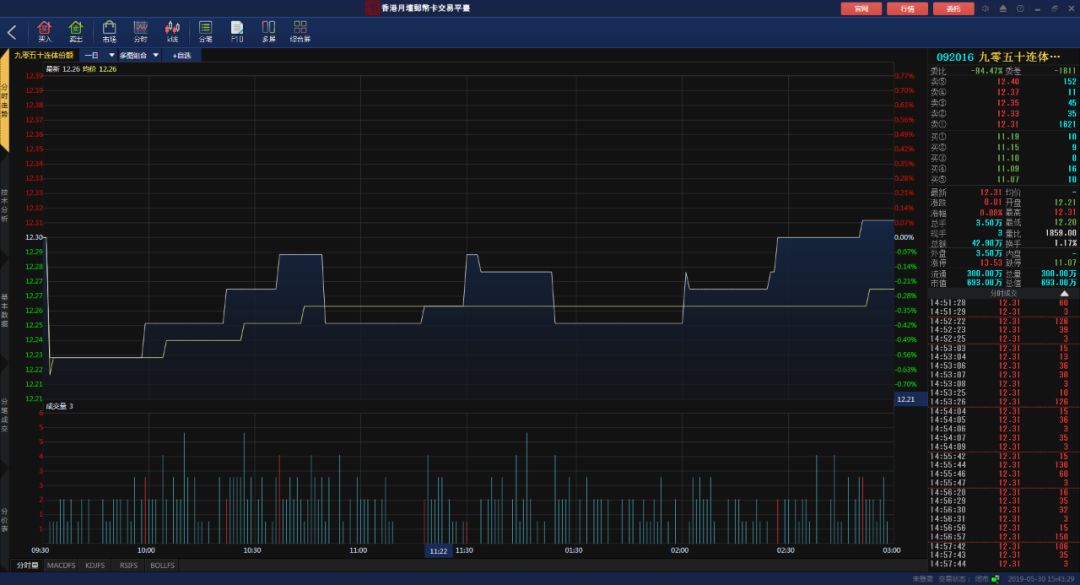
Task: Click the 最新 12.26 均价 12.26 chart label
Action: pyautogui.click(x=81, y=69)
